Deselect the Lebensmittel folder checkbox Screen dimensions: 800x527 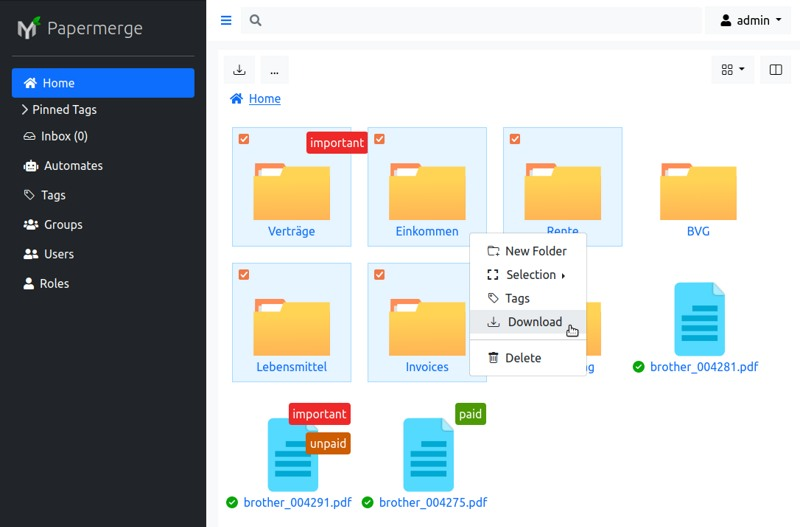pos(244,274)
